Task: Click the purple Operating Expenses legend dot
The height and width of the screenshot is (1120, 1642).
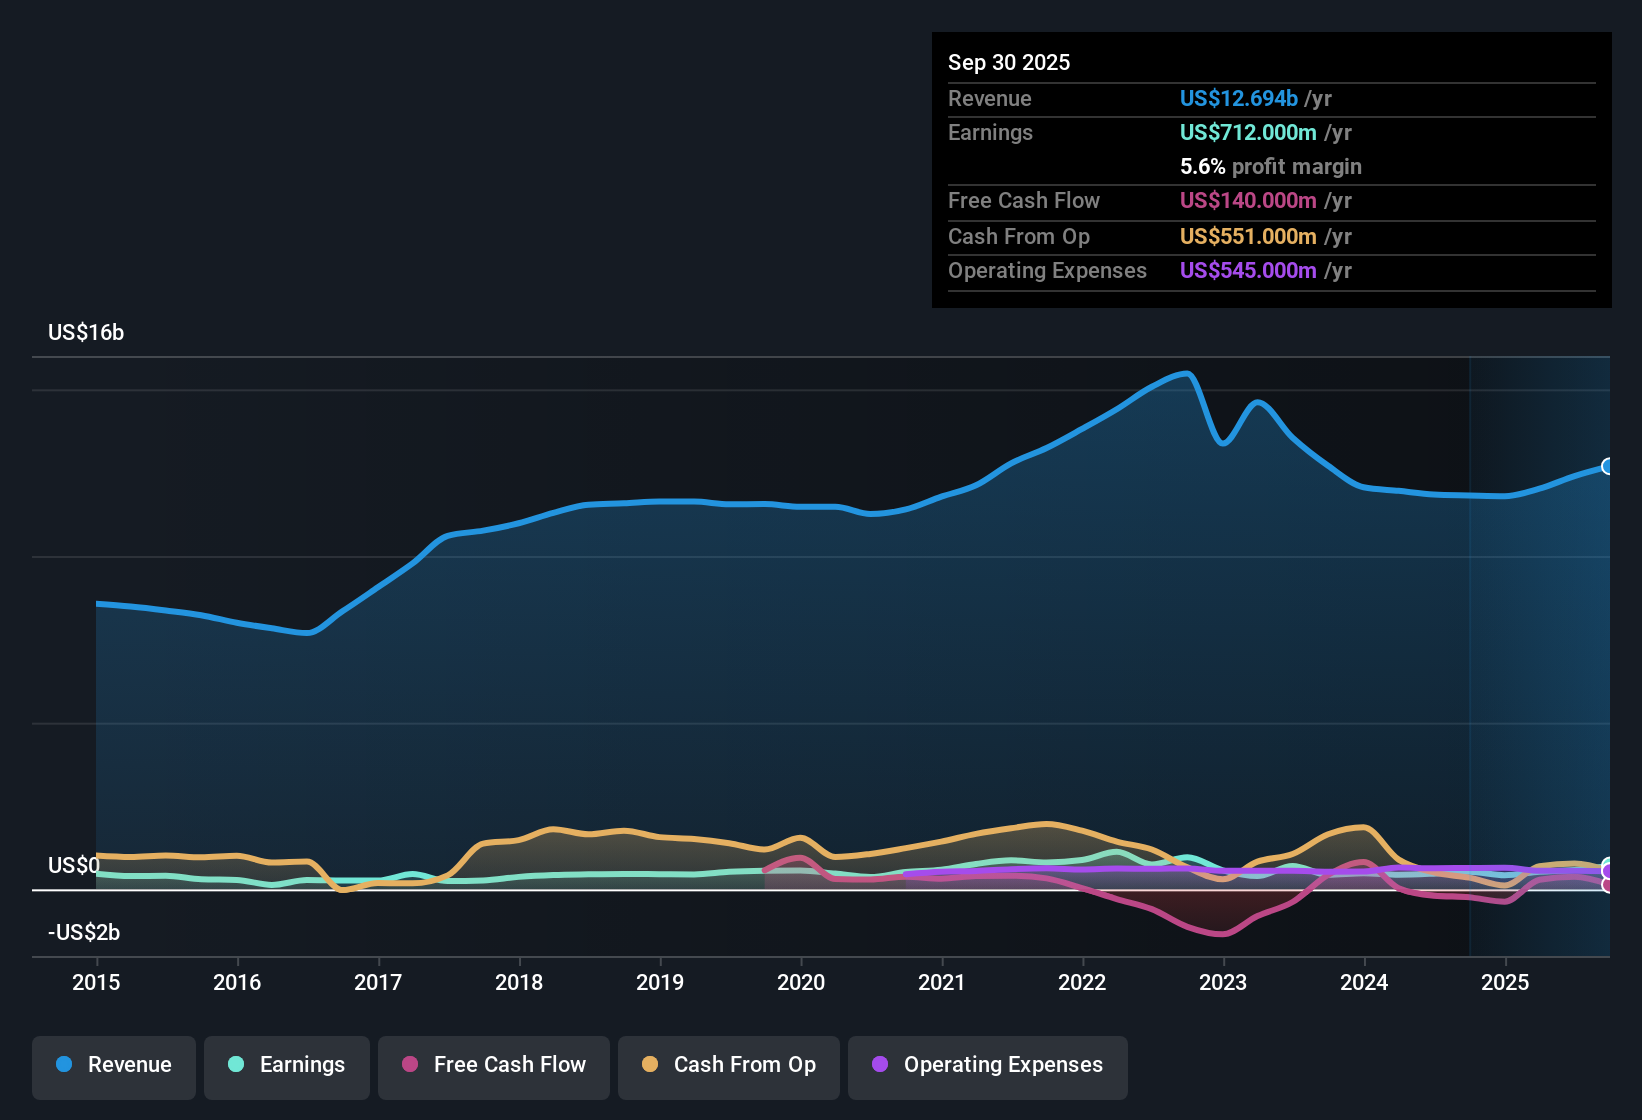Action: [x=879, y=1065]
